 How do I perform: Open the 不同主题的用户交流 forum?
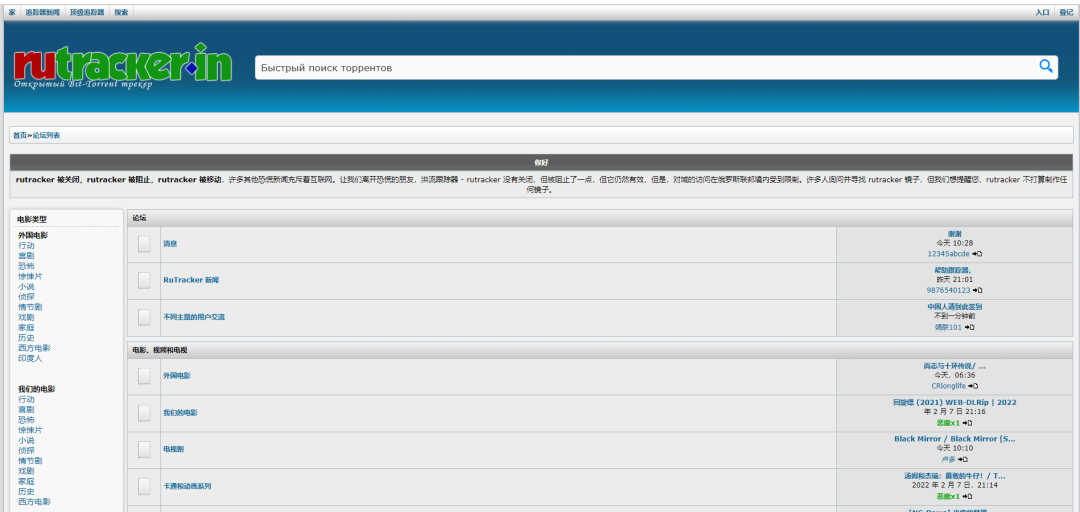[x=194, y=317]
